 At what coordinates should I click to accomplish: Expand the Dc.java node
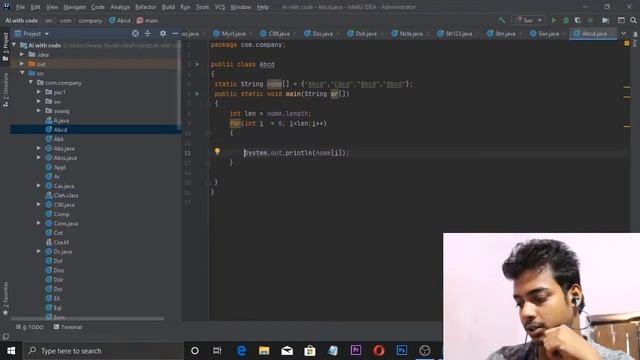[x=39, y=251]
